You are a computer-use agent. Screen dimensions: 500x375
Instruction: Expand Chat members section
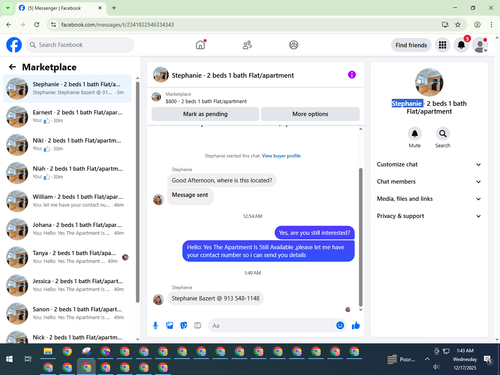(x=429, y=182)
